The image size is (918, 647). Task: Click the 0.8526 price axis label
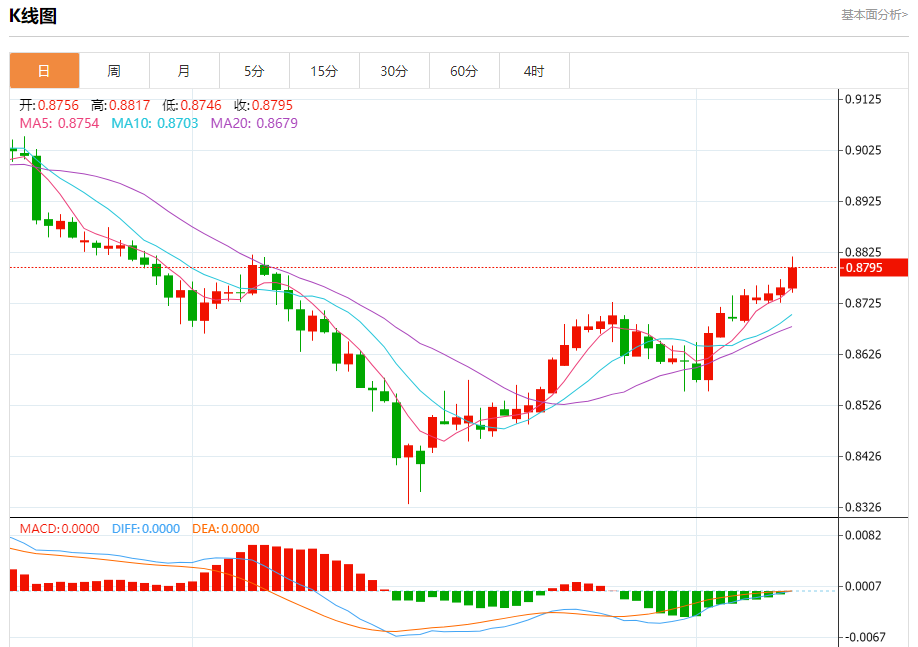863,405
